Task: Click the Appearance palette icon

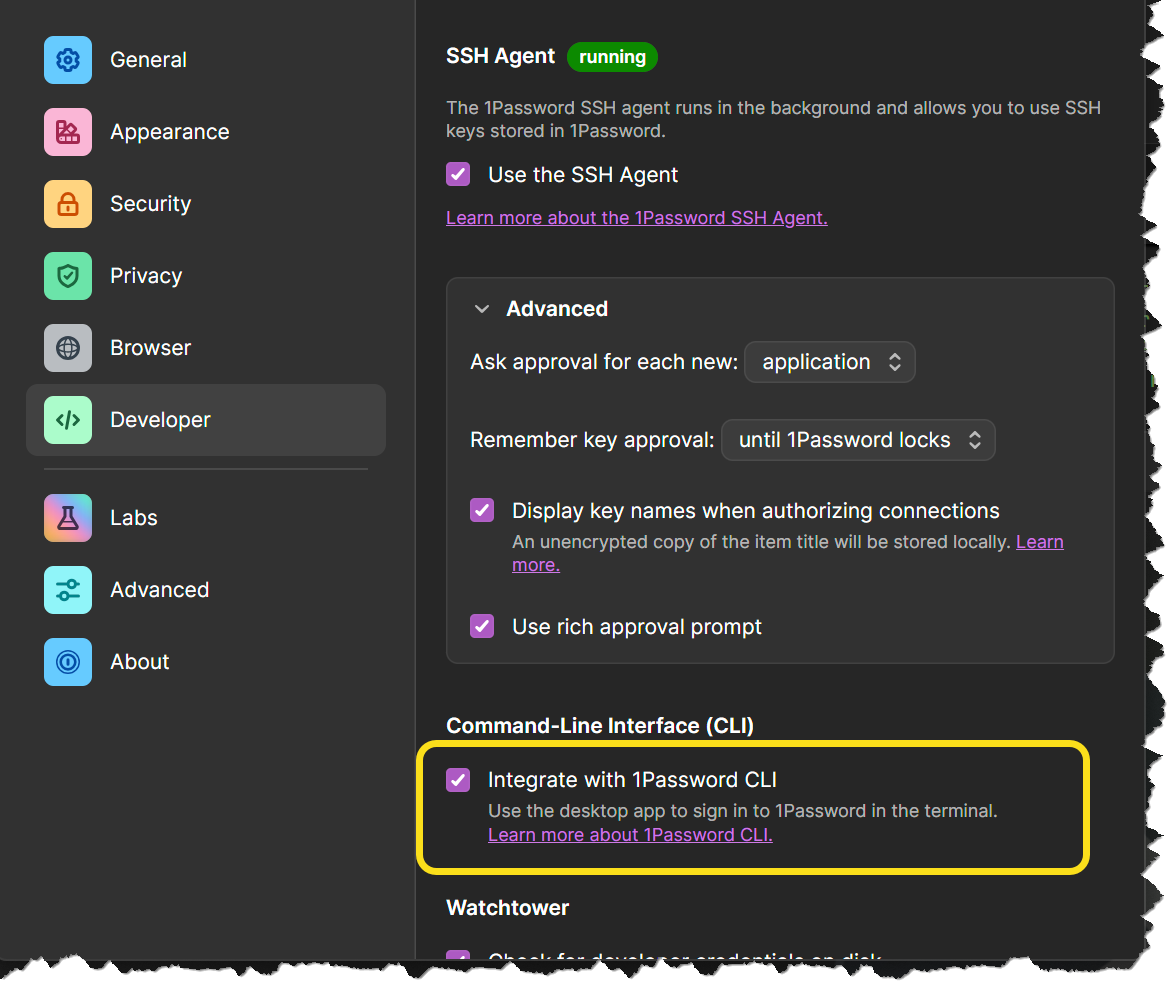Action: [67, 132]
